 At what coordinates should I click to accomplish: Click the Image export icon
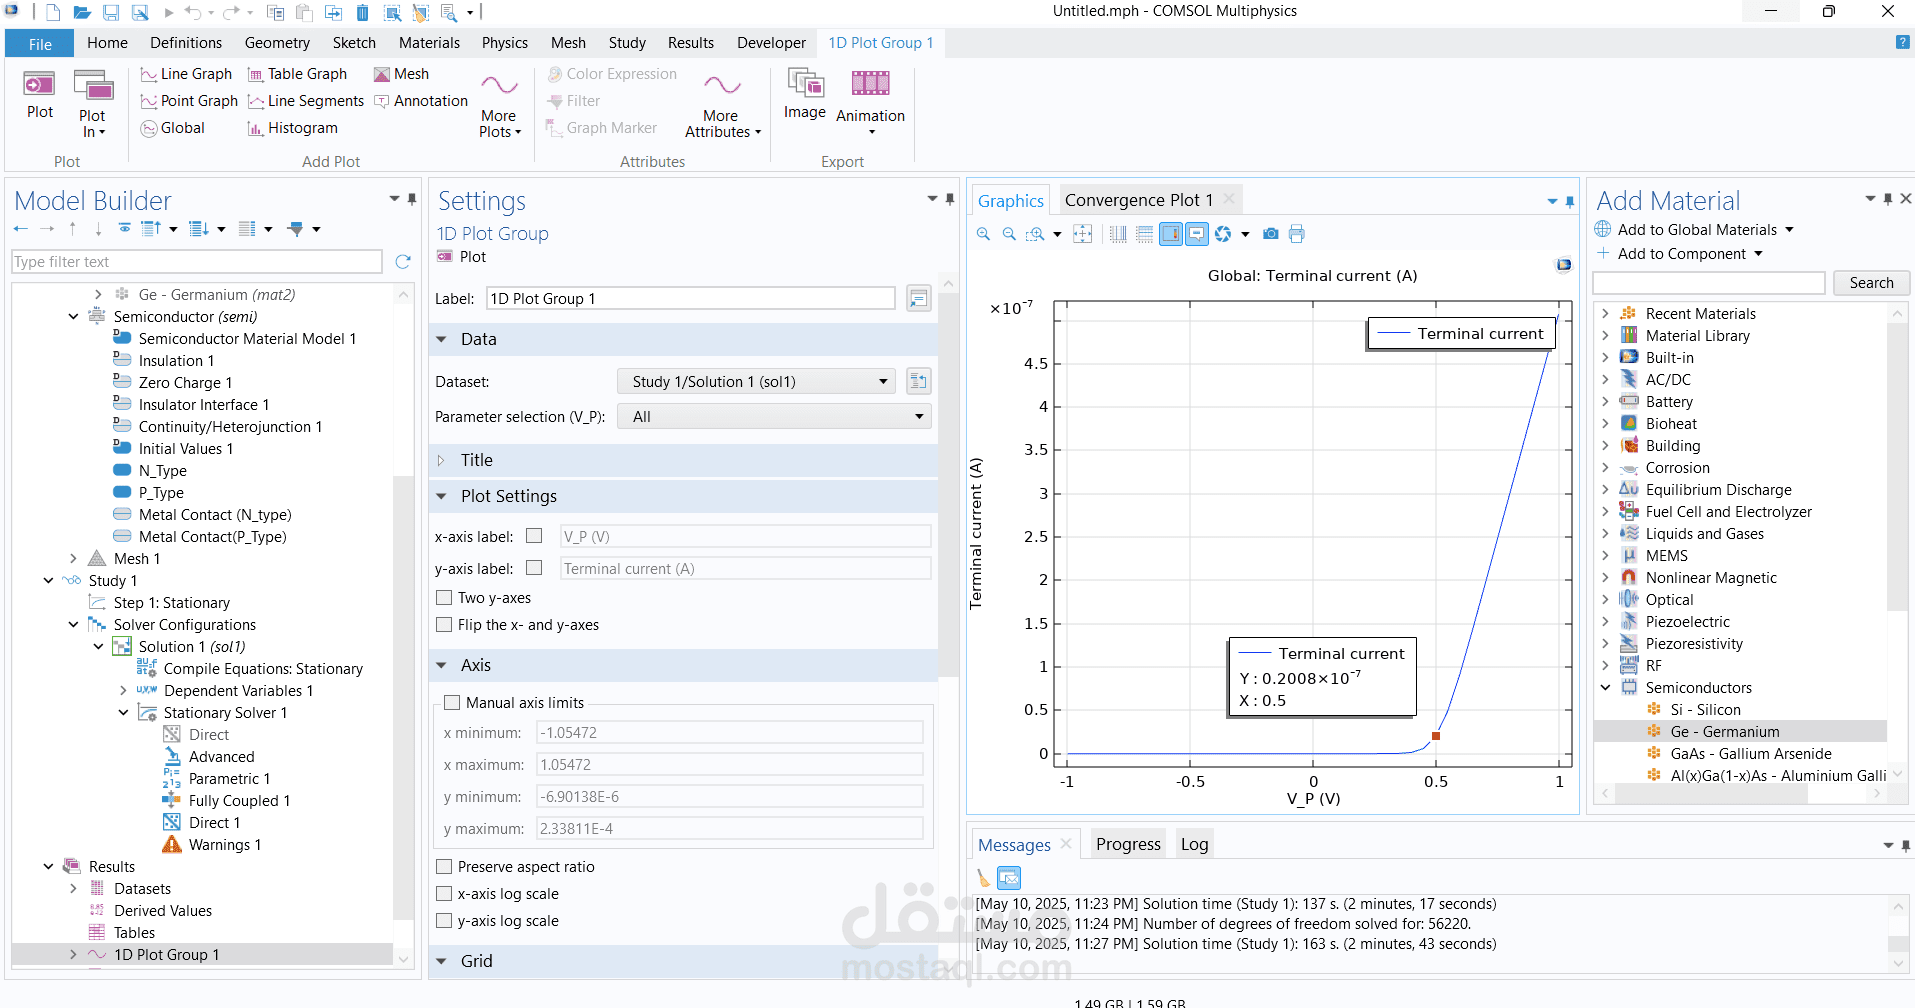coord(804,93)
